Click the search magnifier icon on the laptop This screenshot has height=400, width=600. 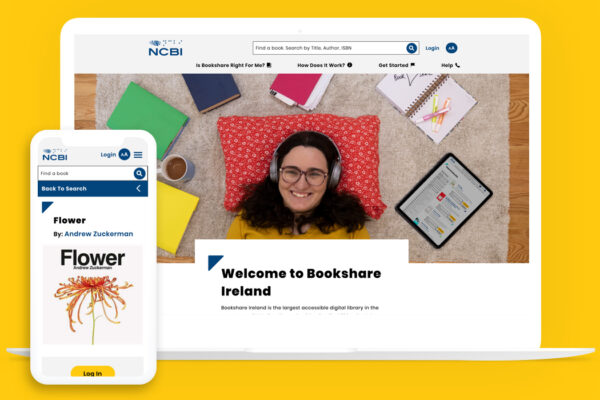pyautogui.click(x=411, y=48)
